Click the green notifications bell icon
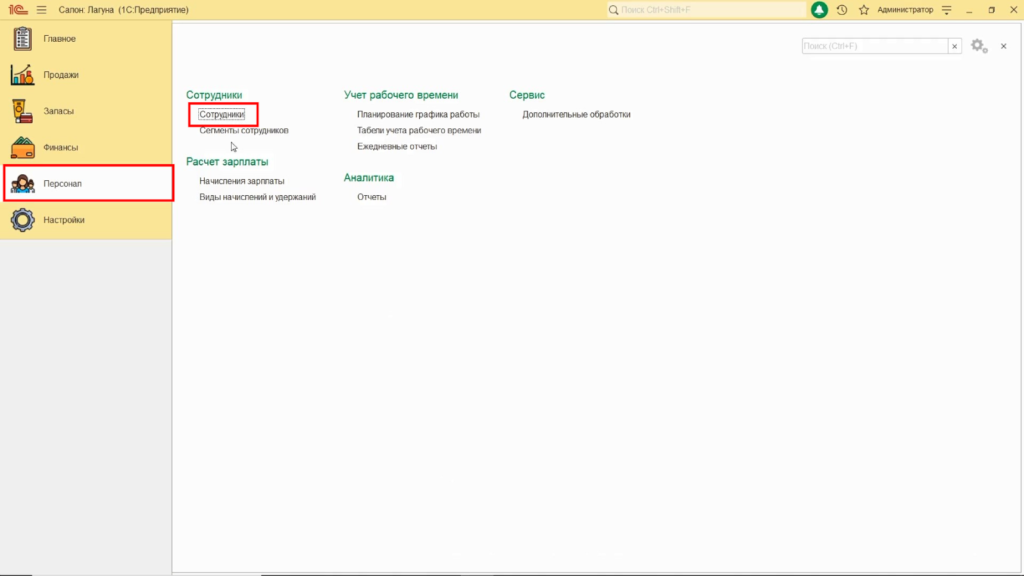 click(x=819, y=10)
